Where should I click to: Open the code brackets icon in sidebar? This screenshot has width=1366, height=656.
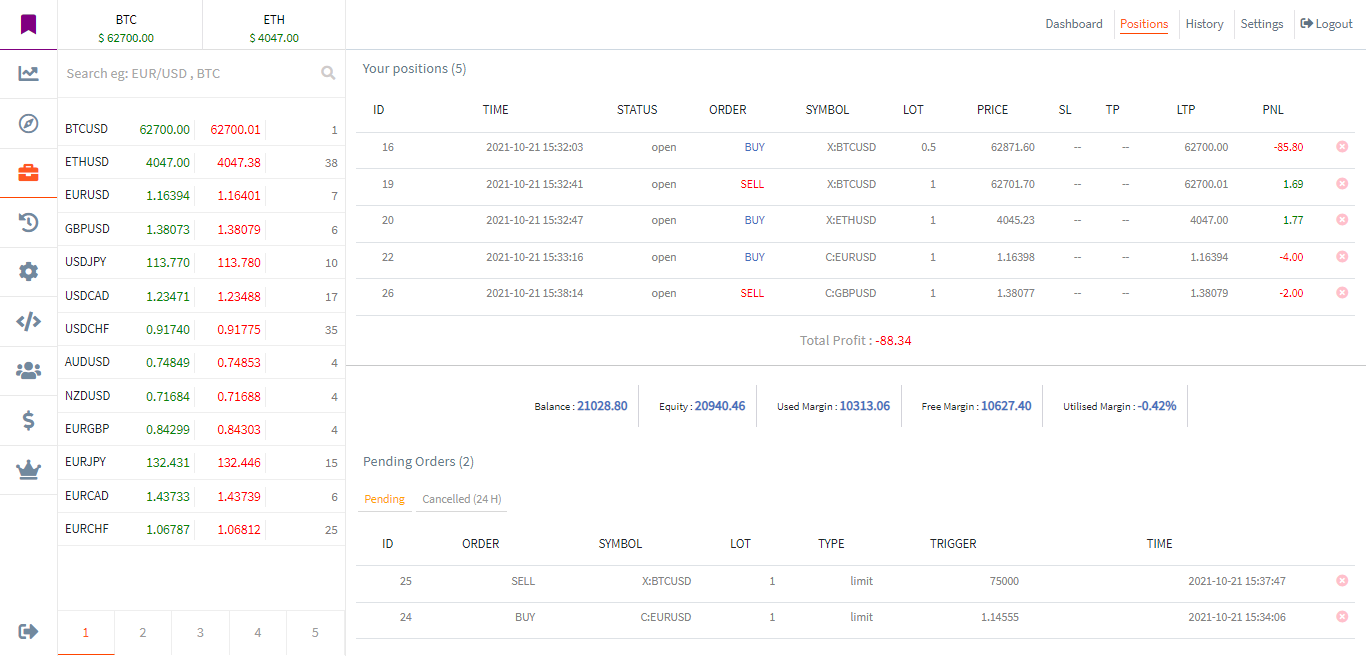pos(28,321)
